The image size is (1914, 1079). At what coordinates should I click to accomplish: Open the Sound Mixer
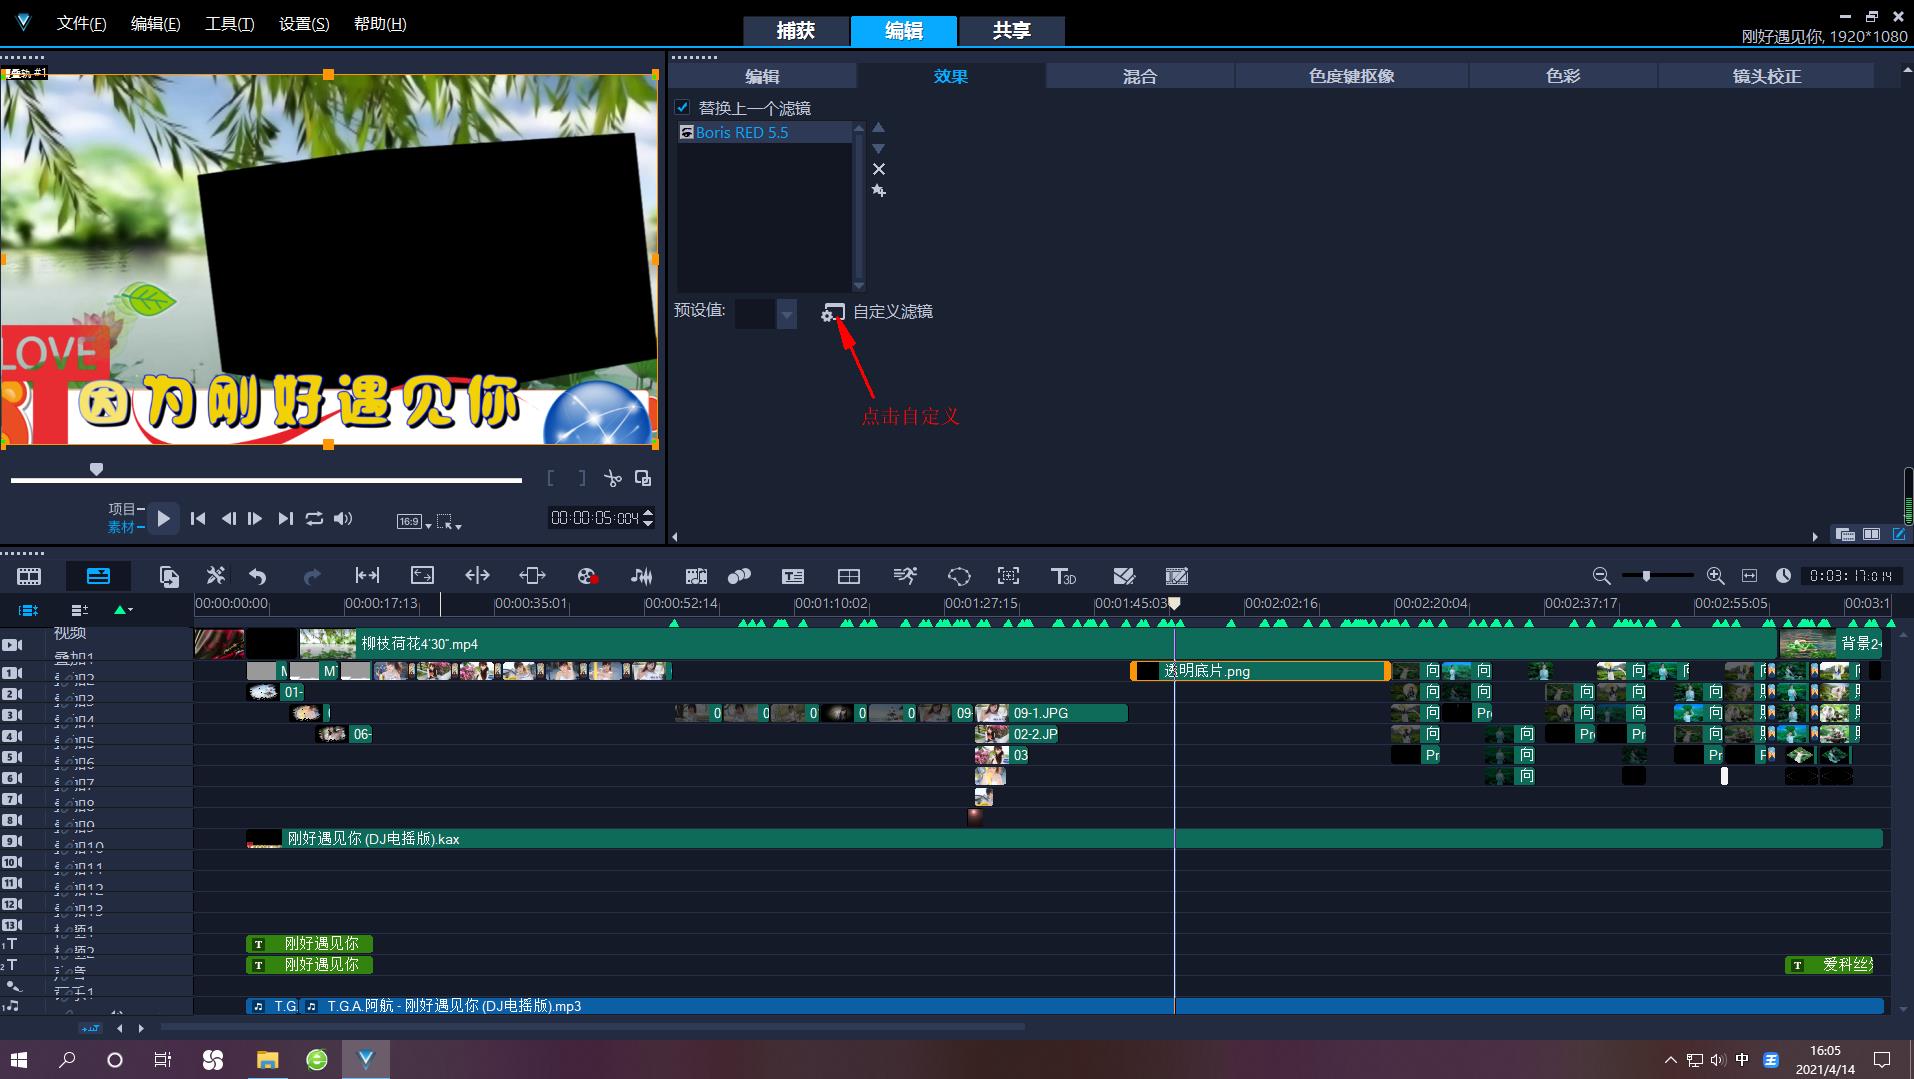[641, 576]
